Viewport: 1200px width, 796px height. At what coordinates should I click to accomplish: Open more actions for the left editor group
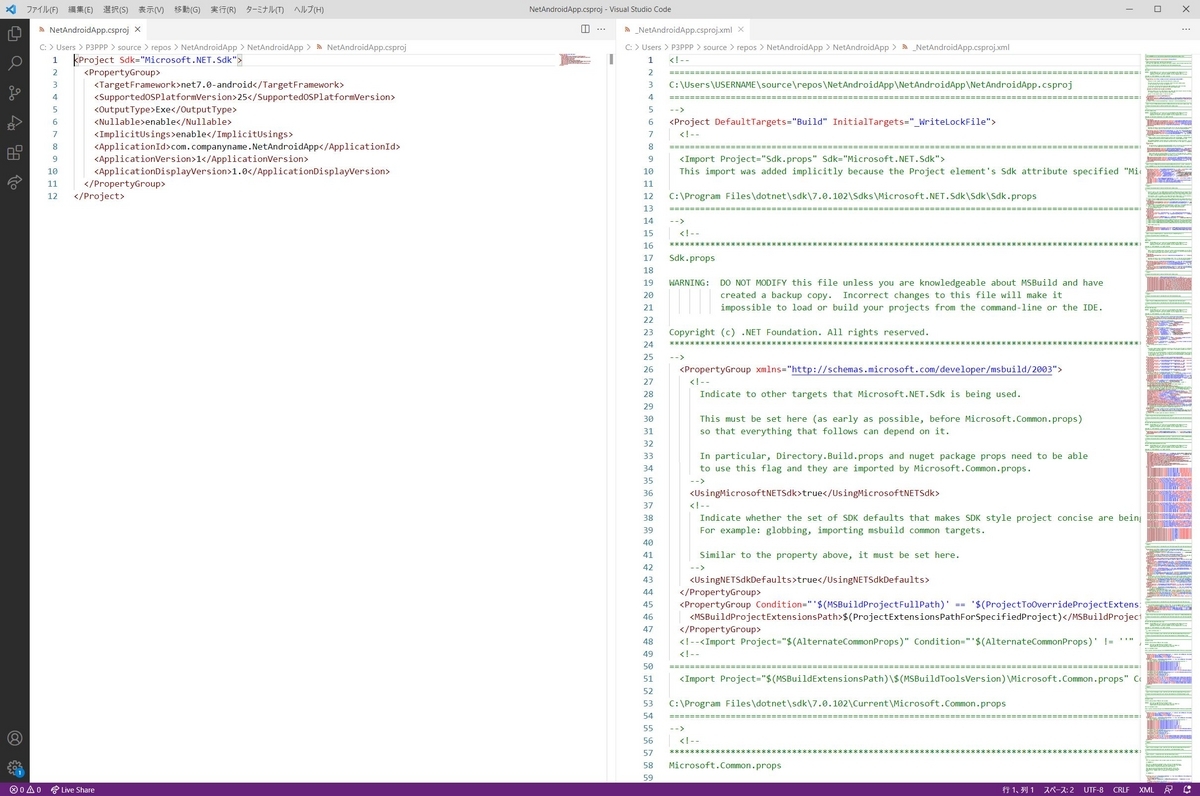click(x=600, y=30)
